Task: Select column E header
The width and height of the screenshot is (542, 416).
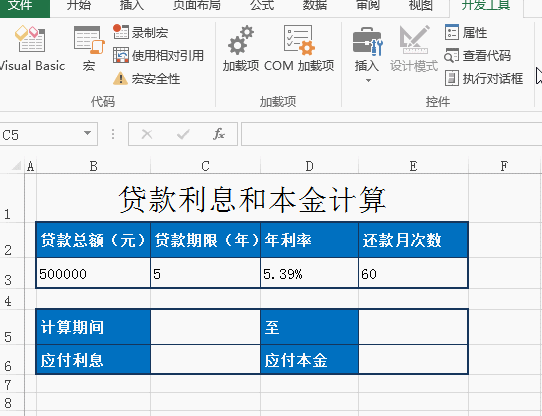Action: point(413,166)
